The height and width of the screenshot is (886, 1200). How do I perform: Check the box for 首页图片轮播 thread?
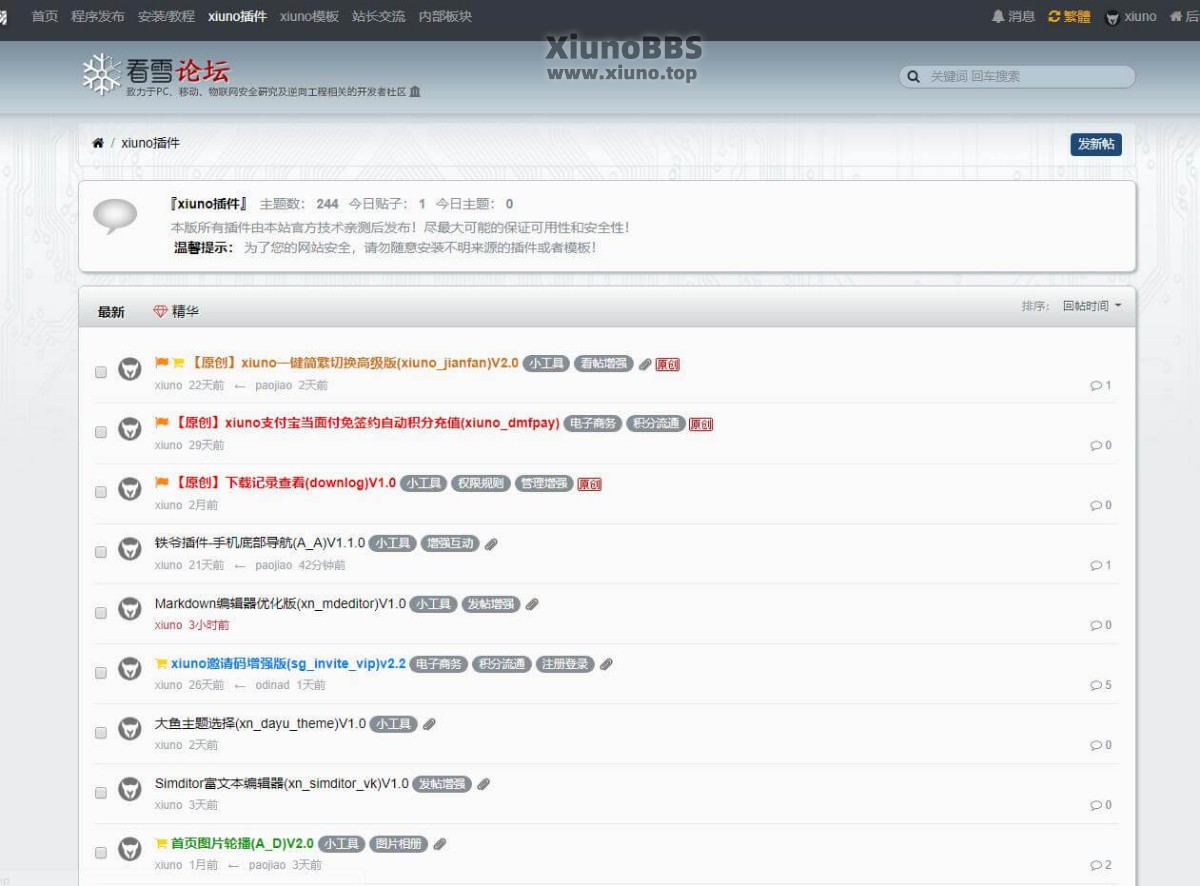click(101, 852)
